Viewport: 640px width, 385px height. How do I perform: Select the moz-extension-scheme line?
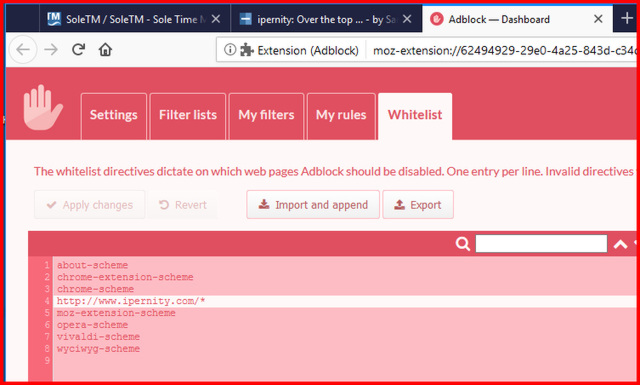[x=116, y=313]
